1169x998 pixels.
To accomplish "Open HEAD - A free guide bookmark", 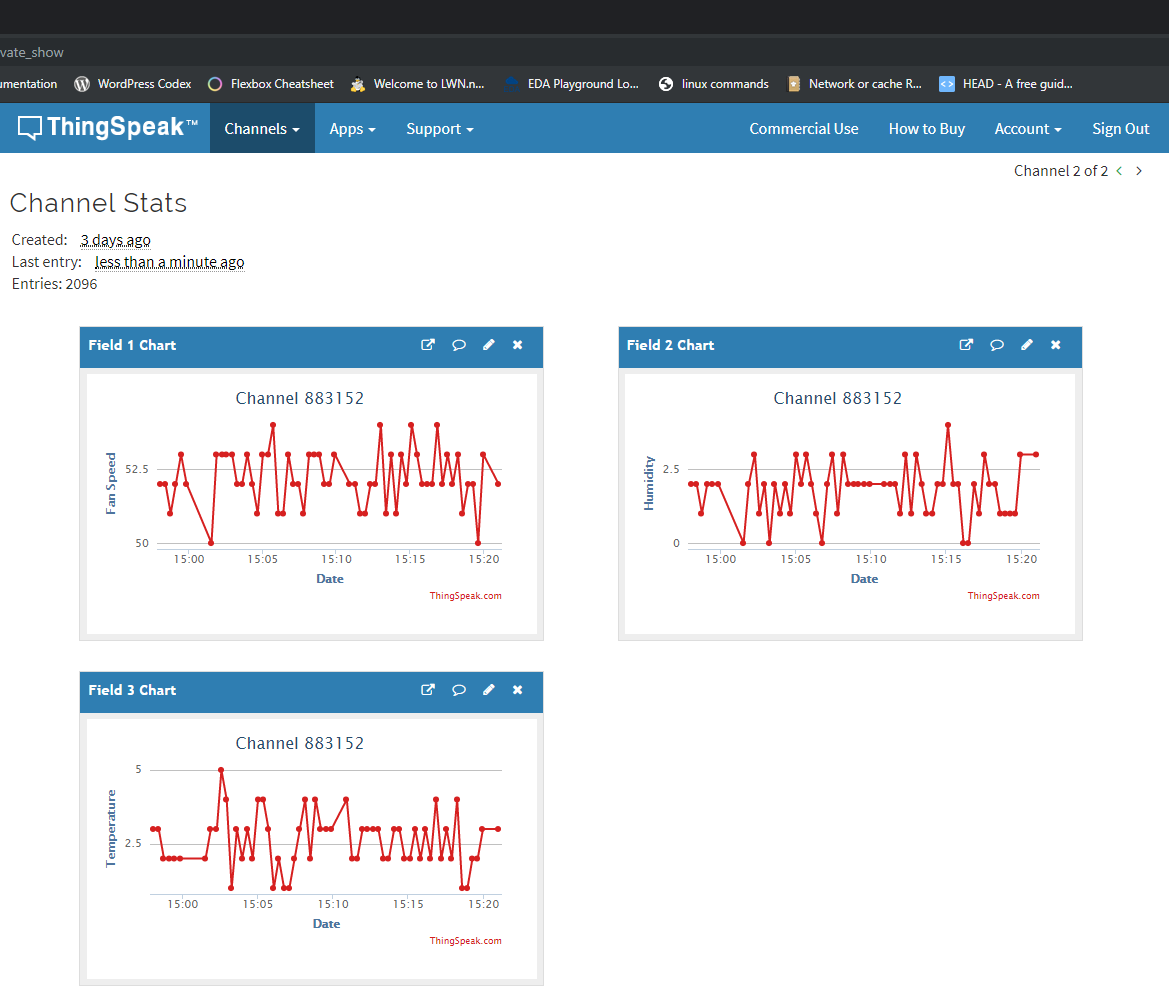I will (1006, 83).
